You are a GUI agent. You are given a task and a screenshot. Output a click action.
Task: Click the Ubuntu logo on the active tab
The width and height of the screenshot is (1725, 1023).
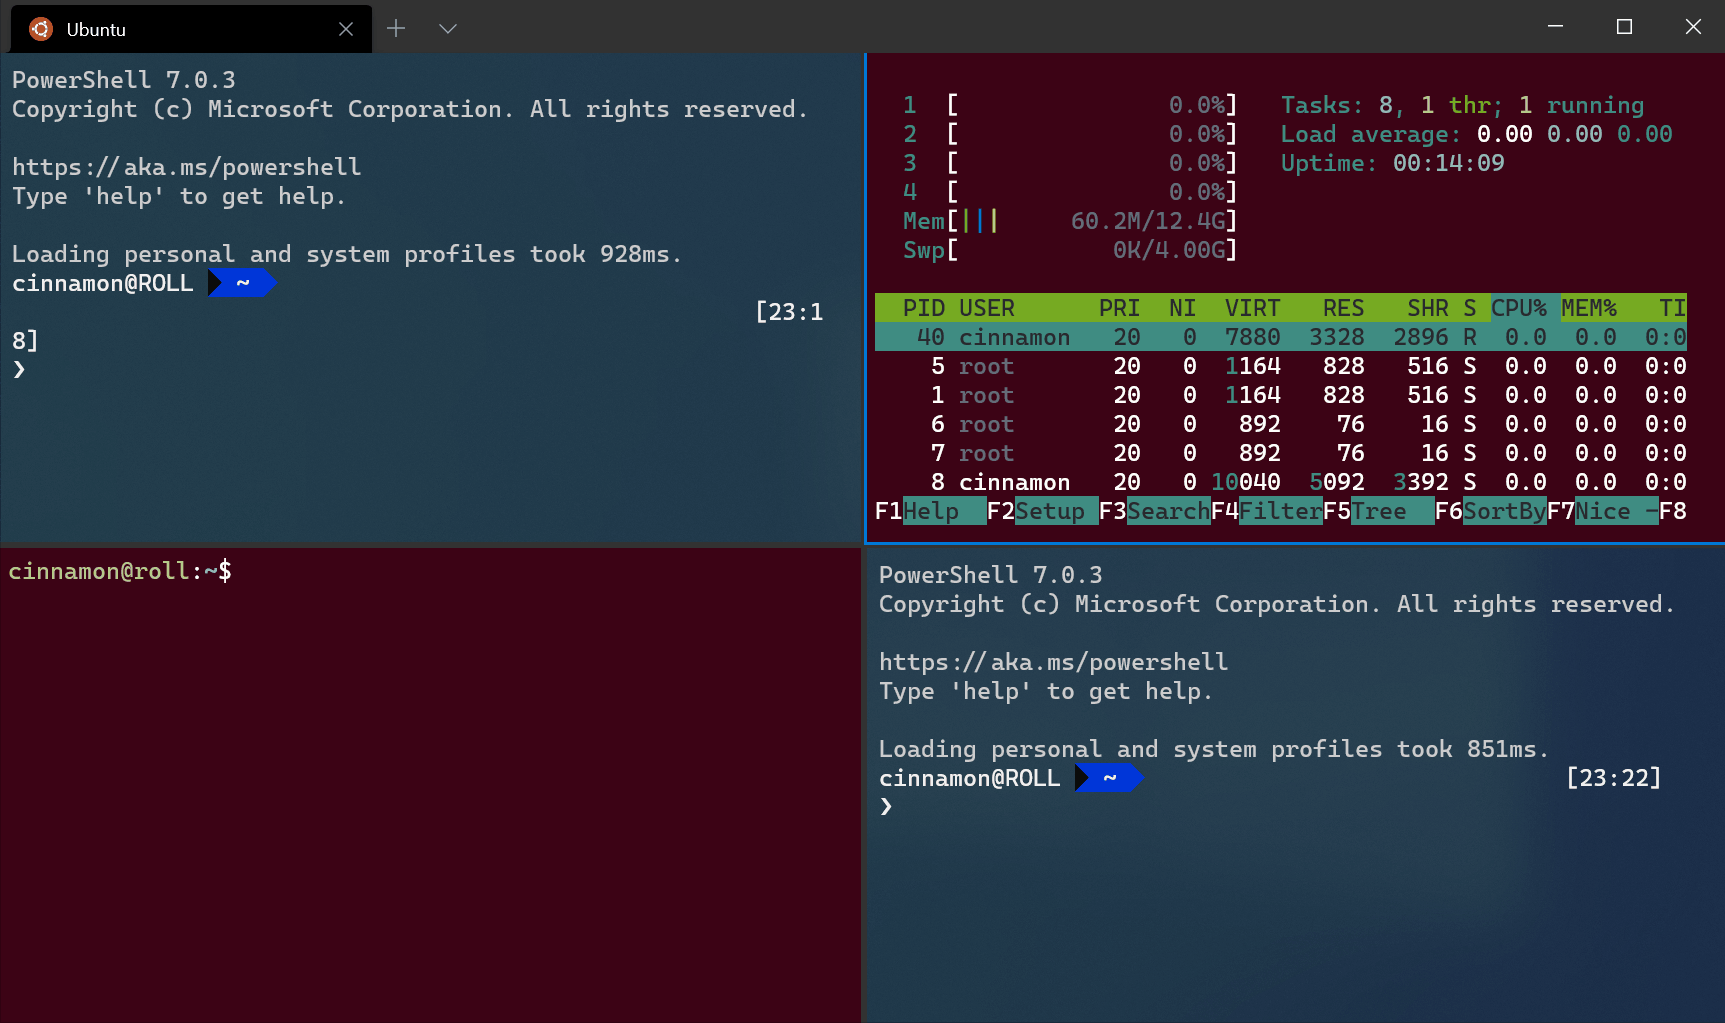pos(40,29)
